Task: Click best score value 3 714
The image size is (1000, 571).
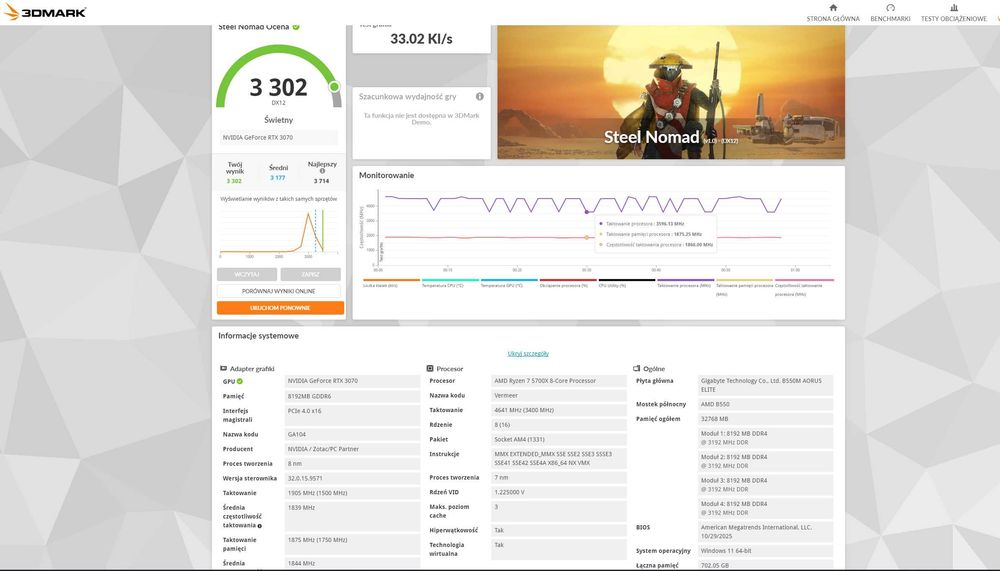Action: click(x=321, y=181)
